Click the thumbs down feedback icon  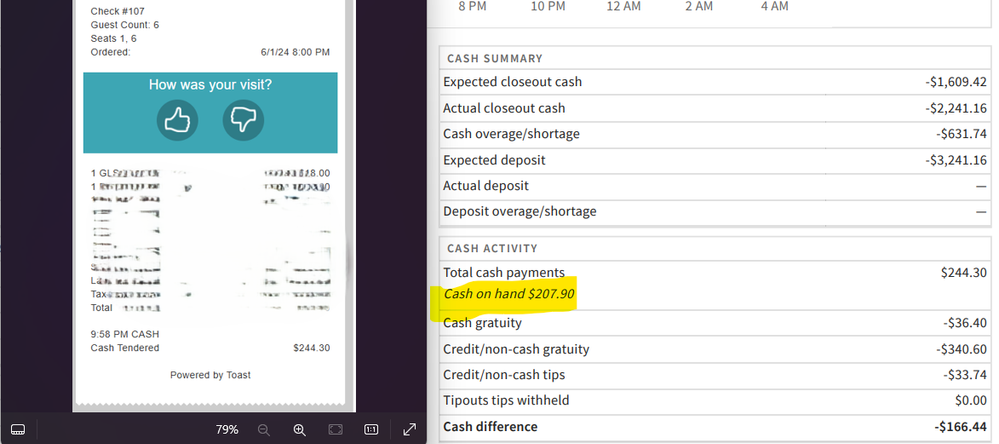(243, 121)
